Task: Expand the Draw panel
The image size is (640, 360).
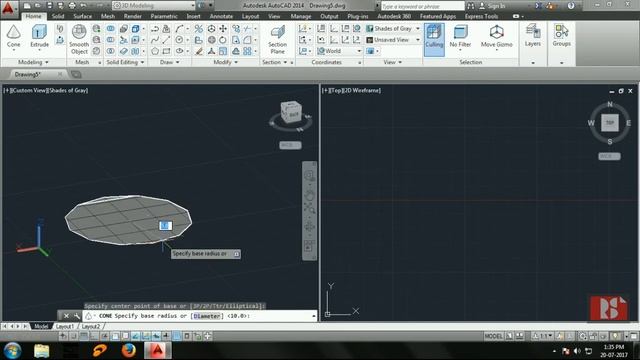Action: tap(170, 62)
